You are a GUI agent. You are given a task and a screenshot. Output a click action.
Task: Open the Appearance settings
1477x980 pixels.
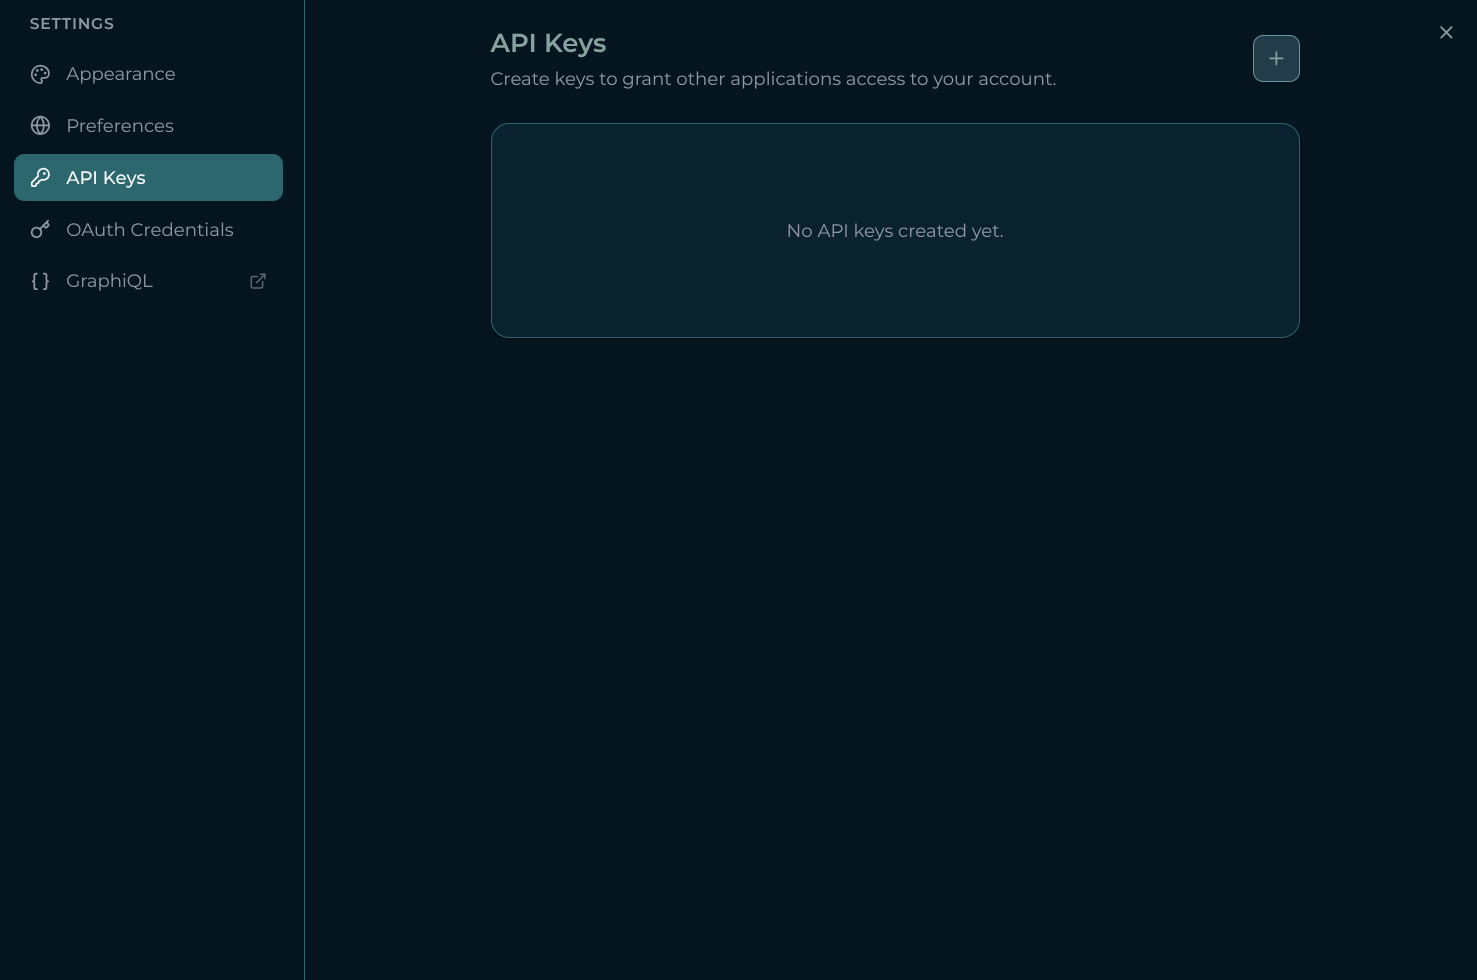148,74
